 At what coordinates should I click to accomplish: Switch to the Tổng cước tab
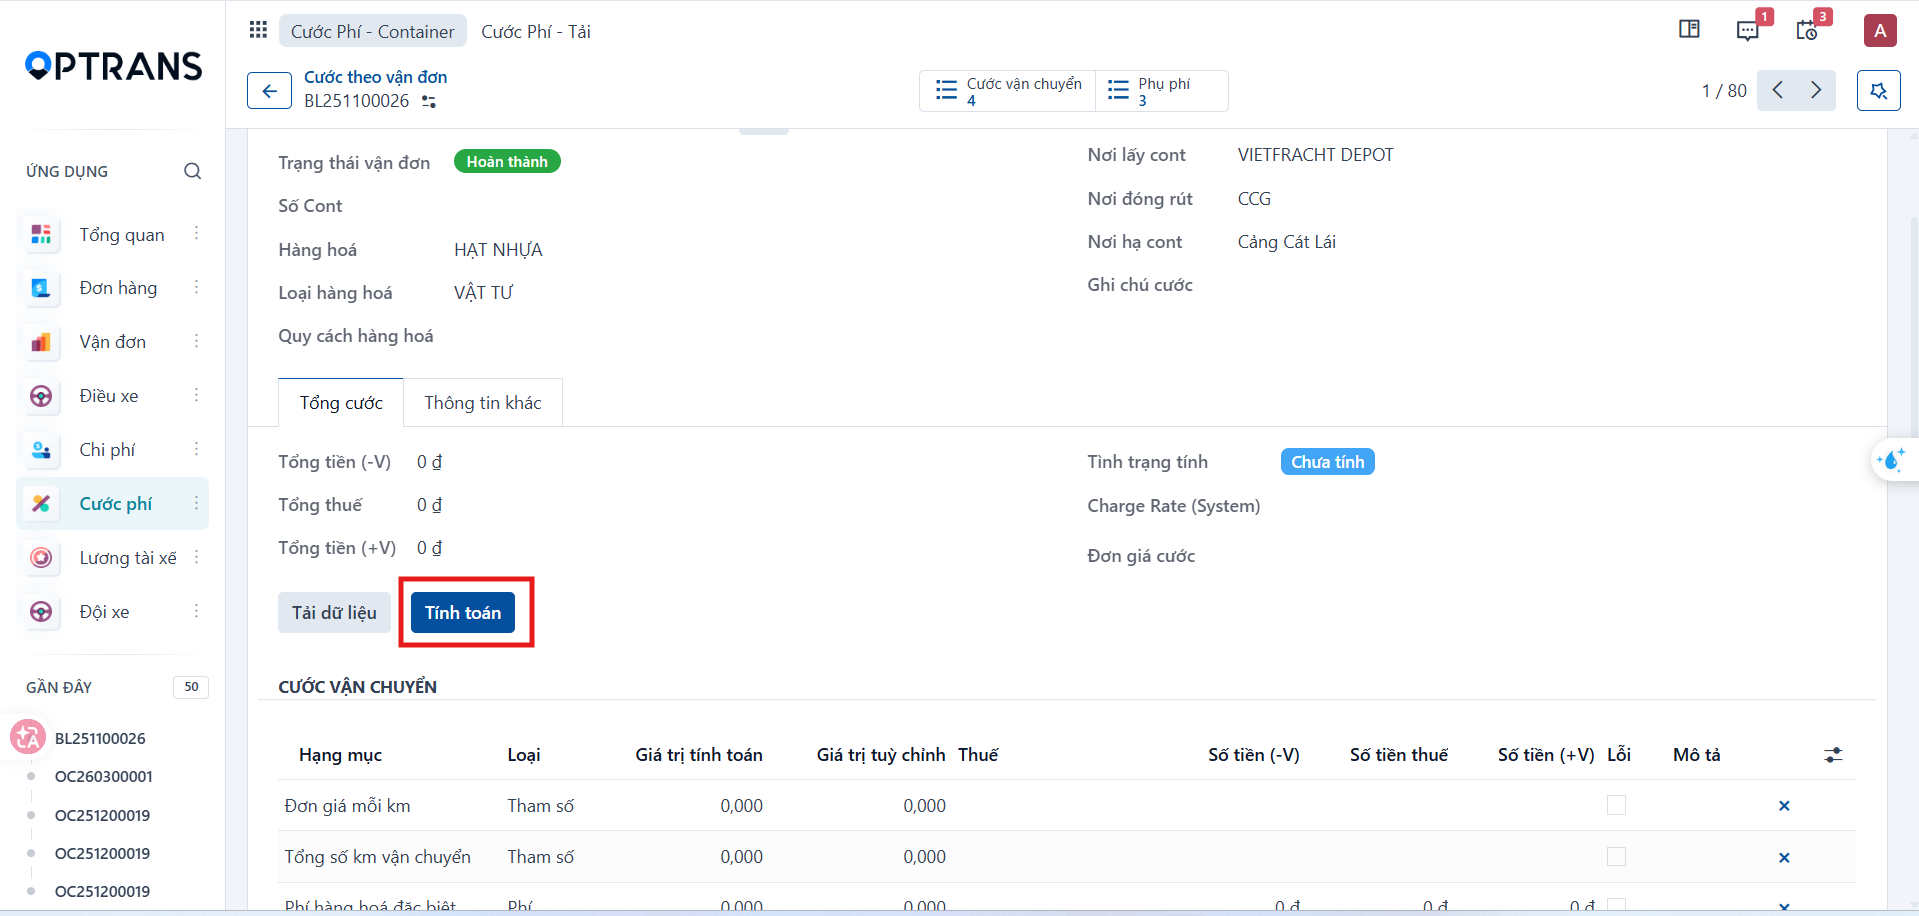pos(341,403)
